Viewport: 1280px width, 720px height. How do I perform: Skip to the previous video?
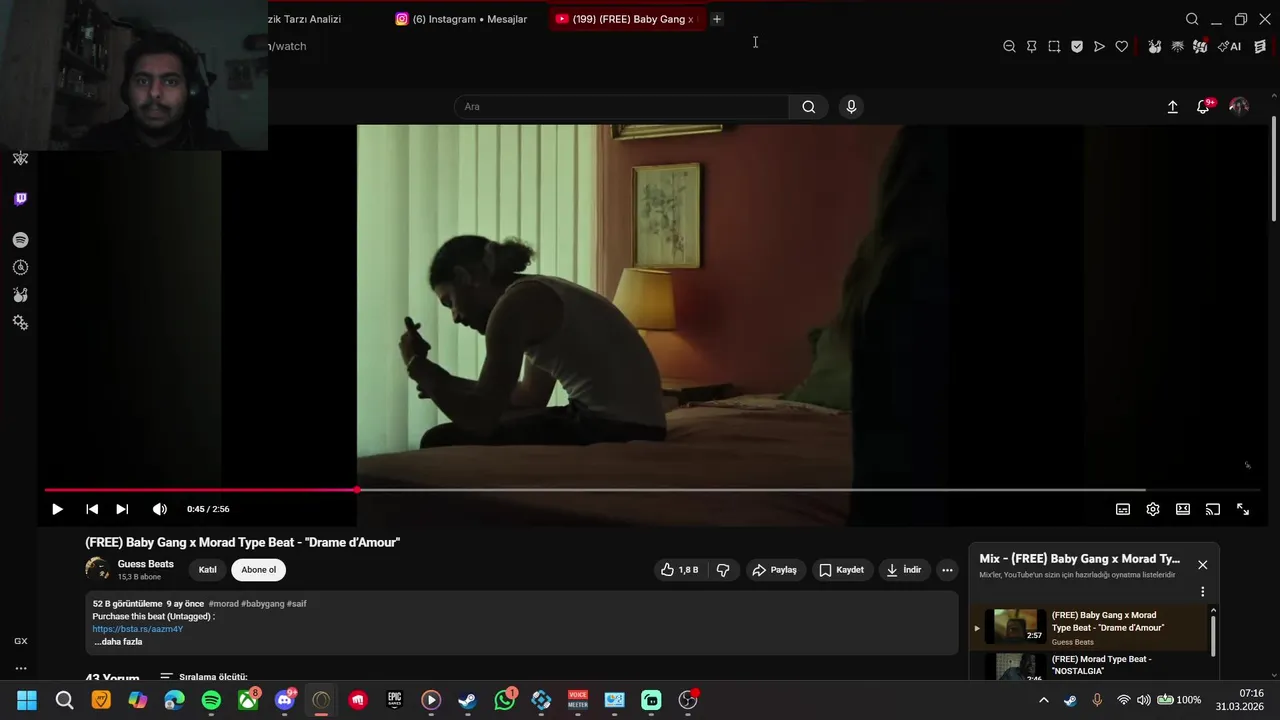92,509
